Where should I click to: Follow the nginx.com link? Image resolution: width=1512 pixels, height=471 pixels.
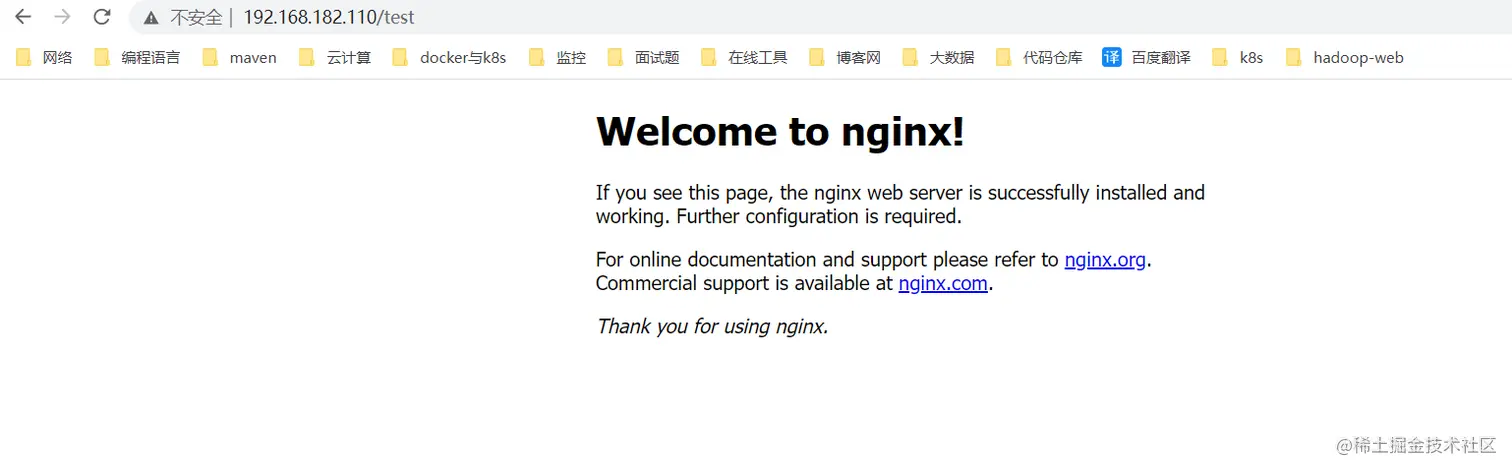943,284
